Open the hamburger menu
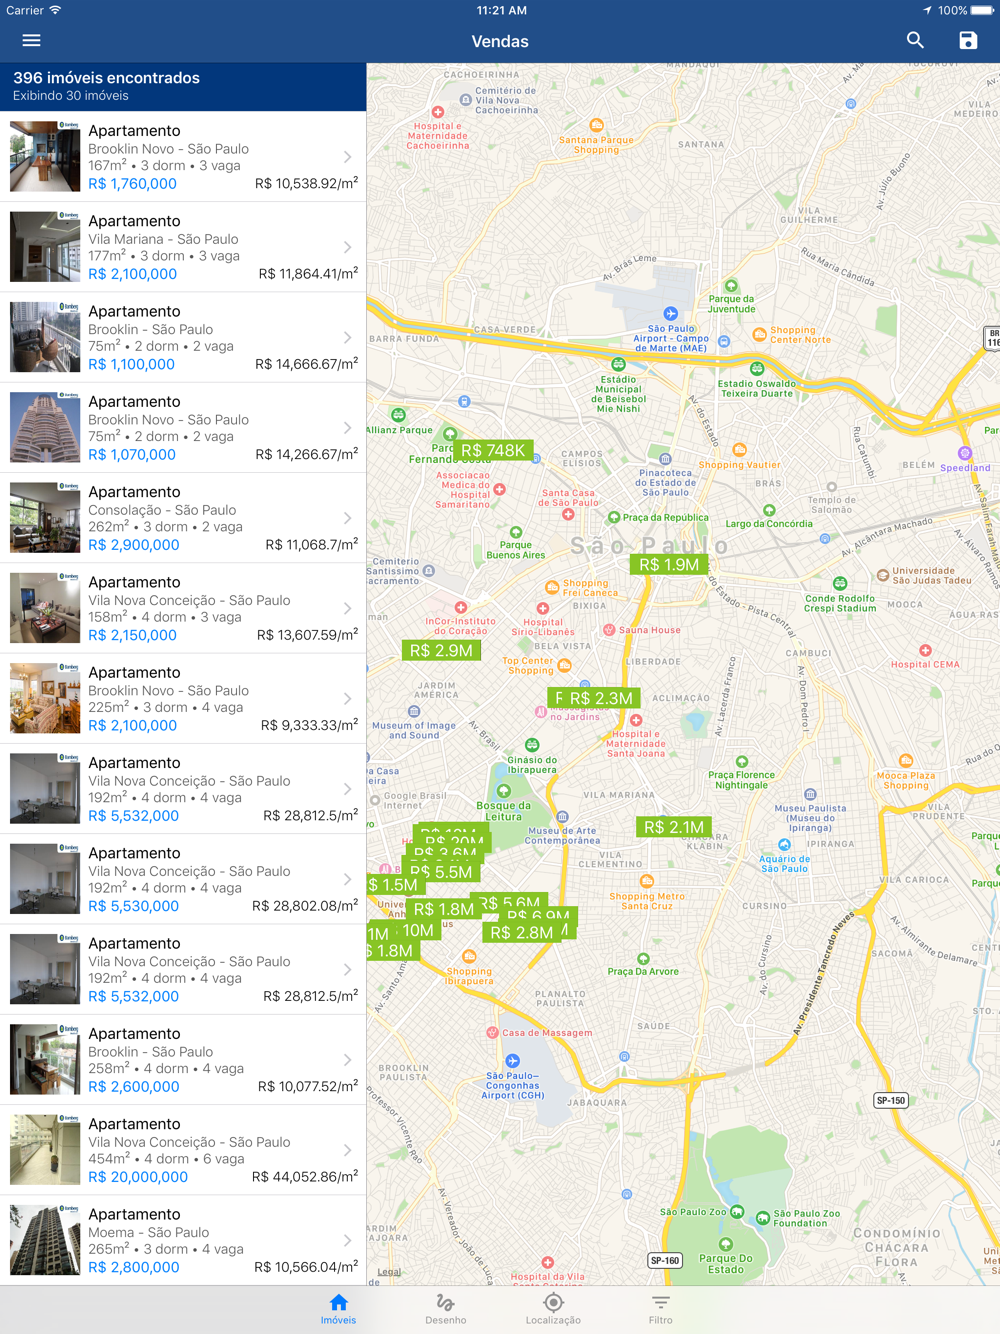The width and height of the screenshot is (1000, 1334). click(31, 41)
